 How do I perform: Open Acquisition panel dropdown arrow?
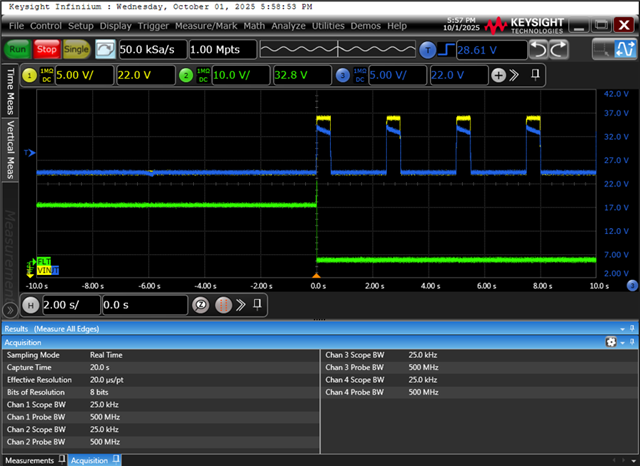tap(622, 343)
